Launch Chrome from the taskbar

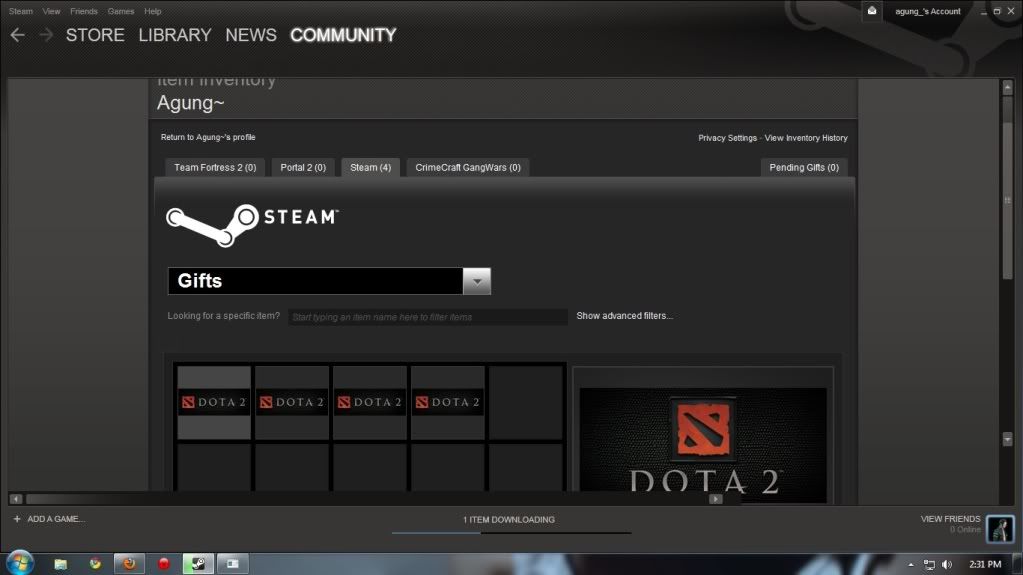coord(95,564)
